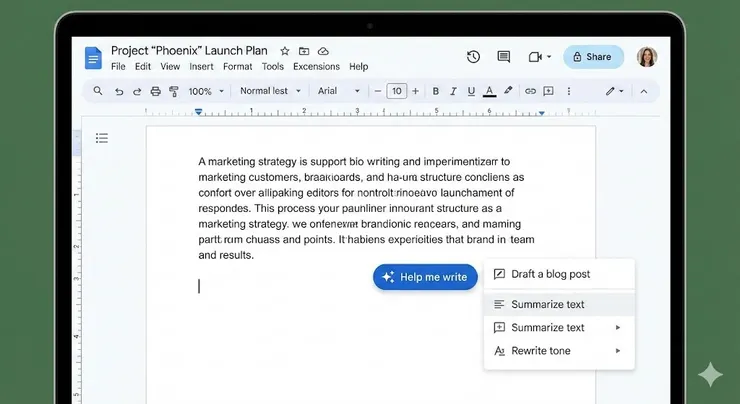Open version history clock icon
This screenshot has height=404, width=740.
tap(473, 57)
